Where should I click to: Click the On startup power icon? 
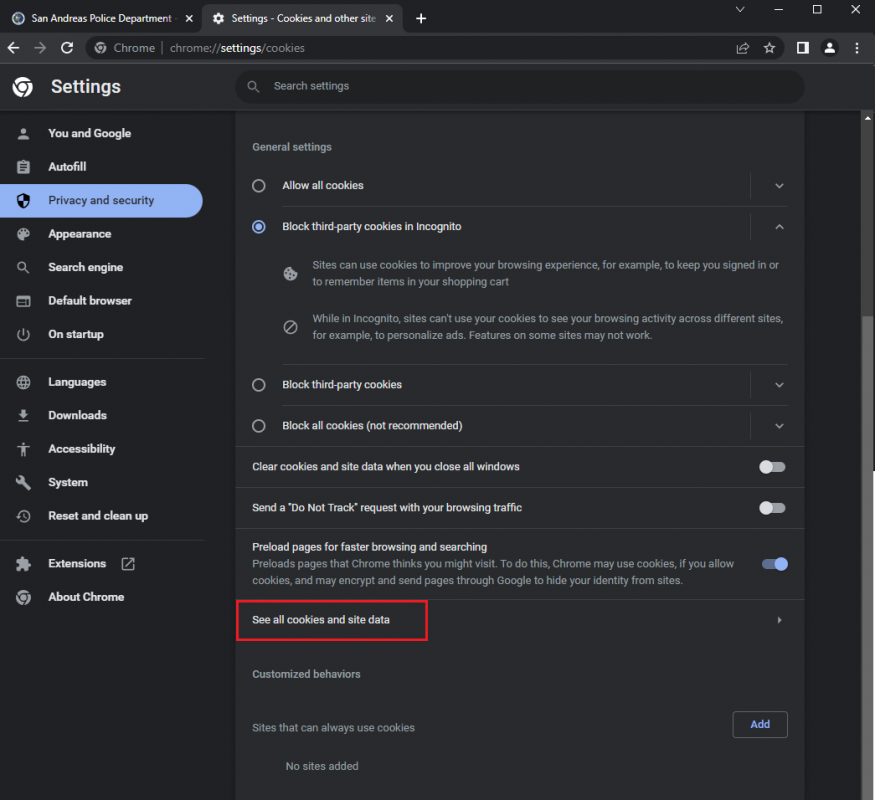click(23, 334)
